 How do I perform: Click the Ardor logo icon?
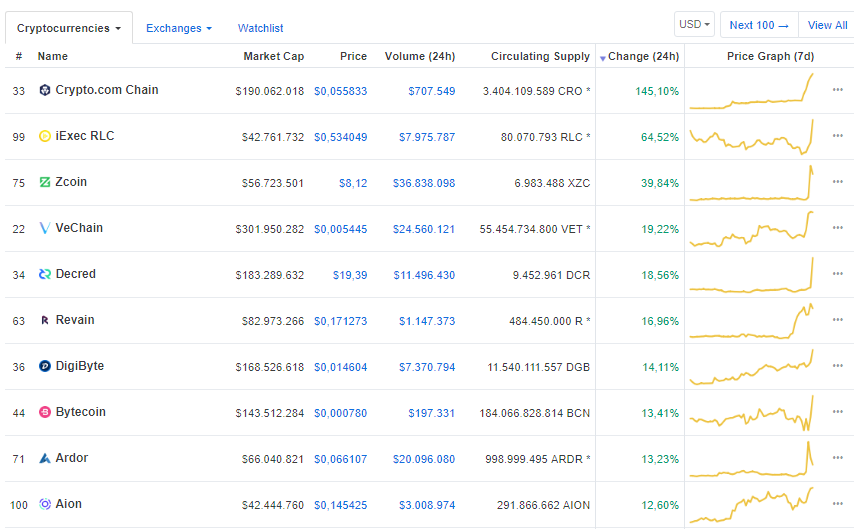[x=45, y=458]
